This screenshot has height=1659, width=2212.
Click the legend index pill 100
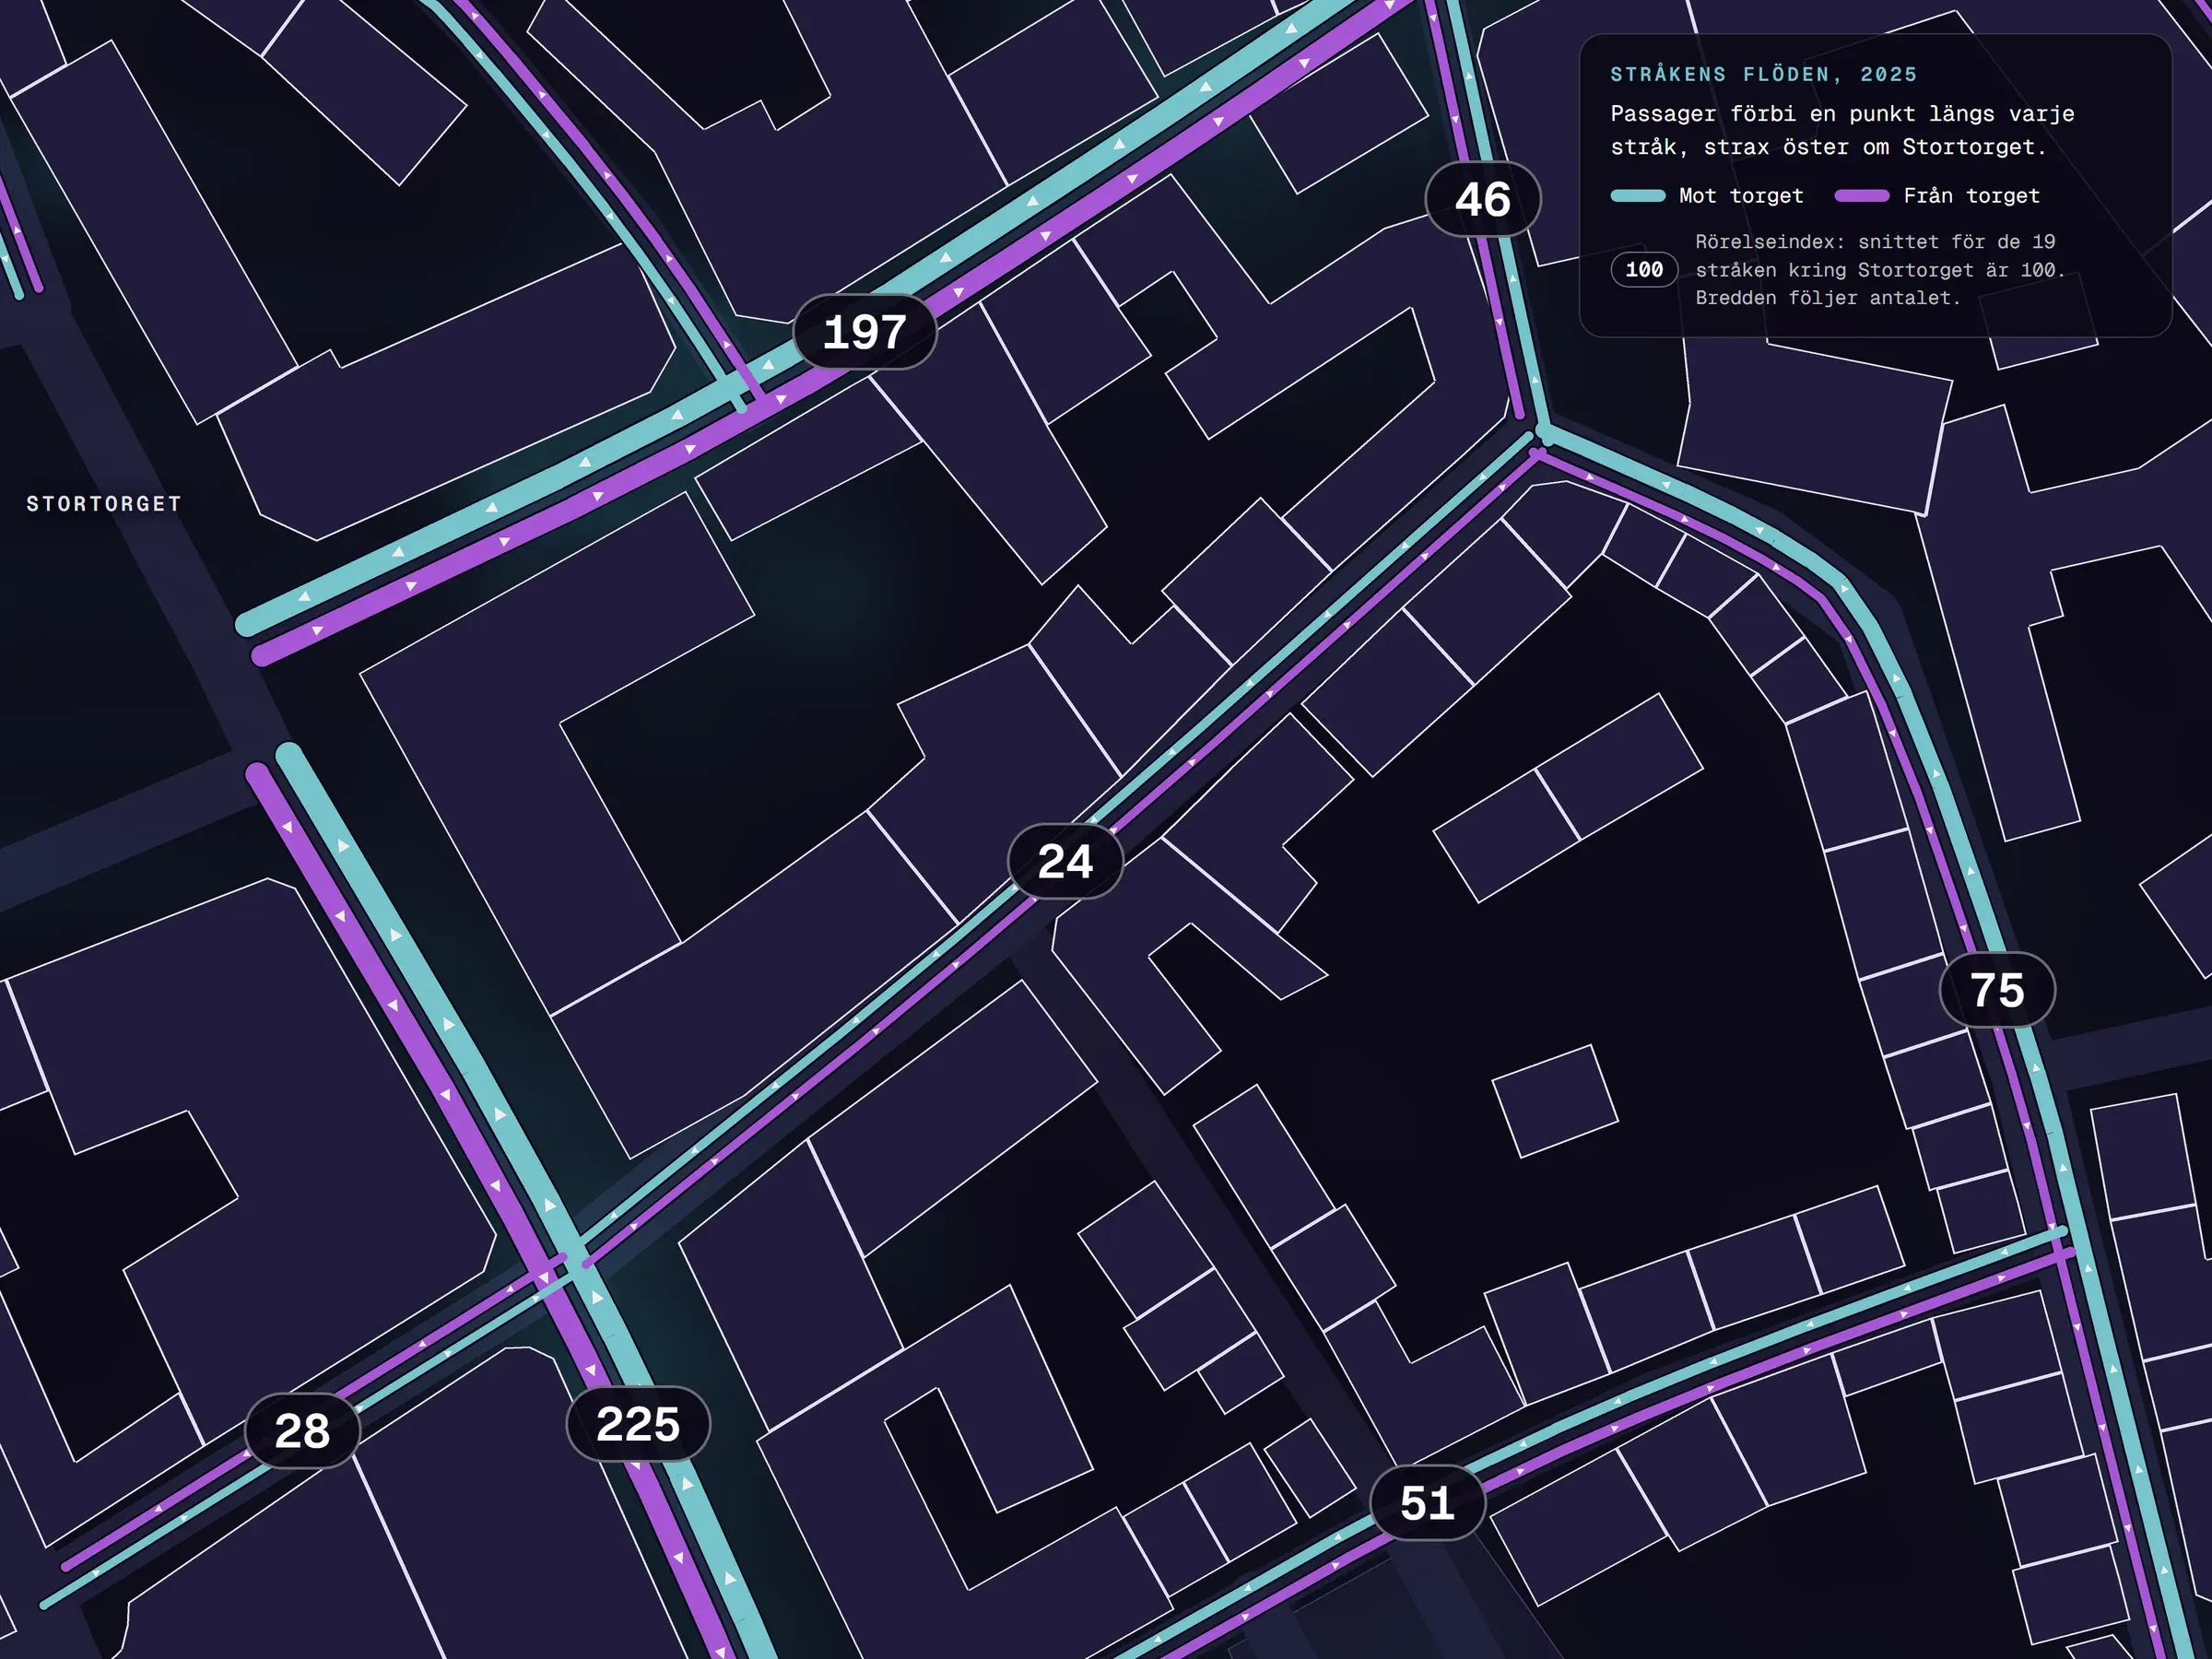tap(1644, 270)
